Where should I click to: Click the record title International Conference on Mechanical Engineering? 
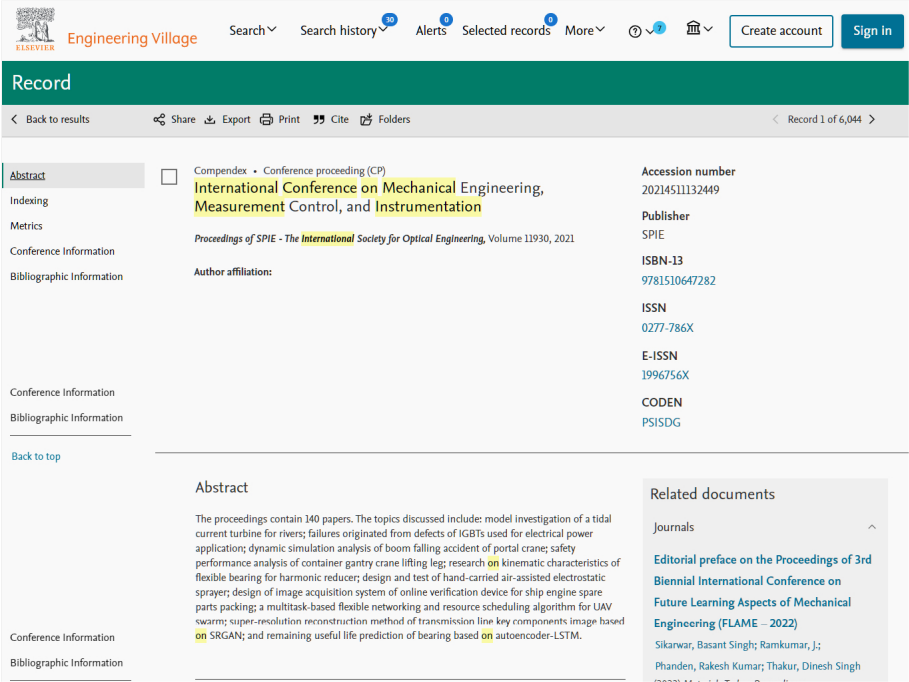pos(369,197)
